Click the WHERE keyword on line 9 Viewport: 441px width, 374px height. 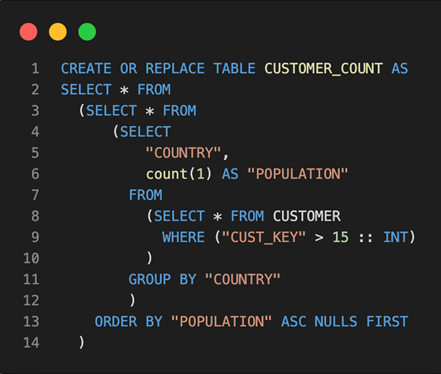tap(183, 237)
